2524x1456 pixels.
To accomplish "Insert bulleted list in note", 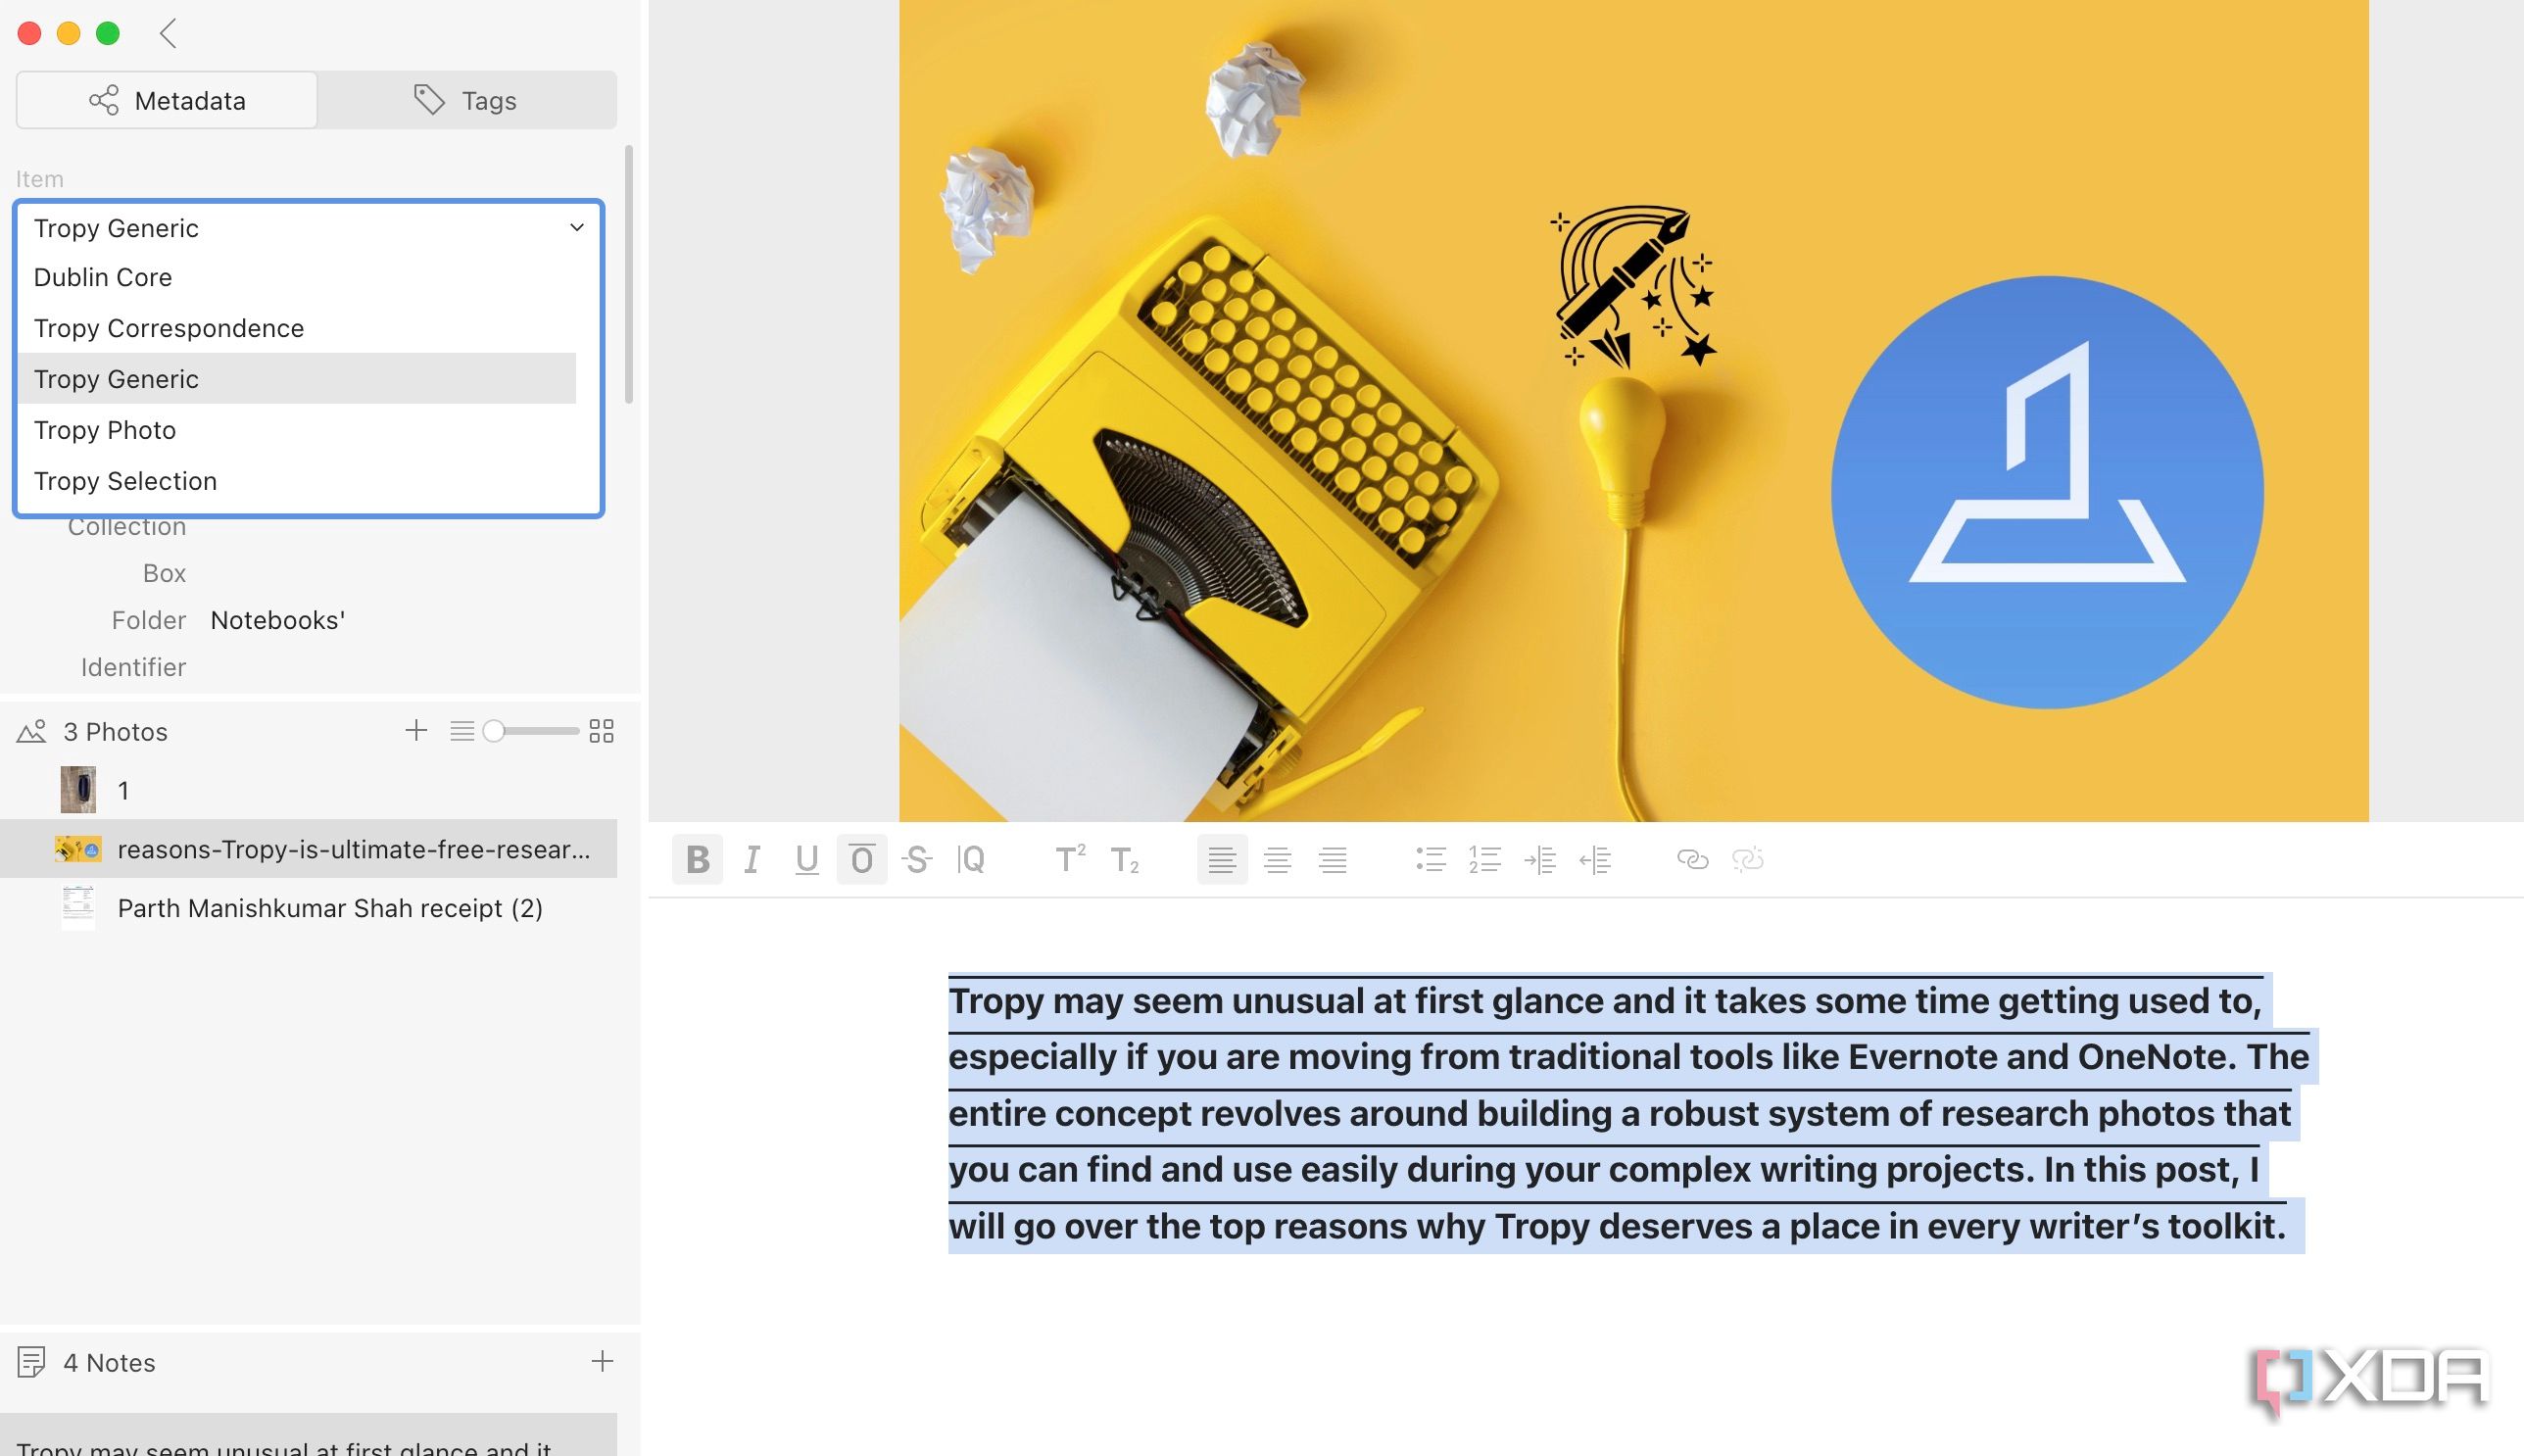I will [x=1431, y=859].
